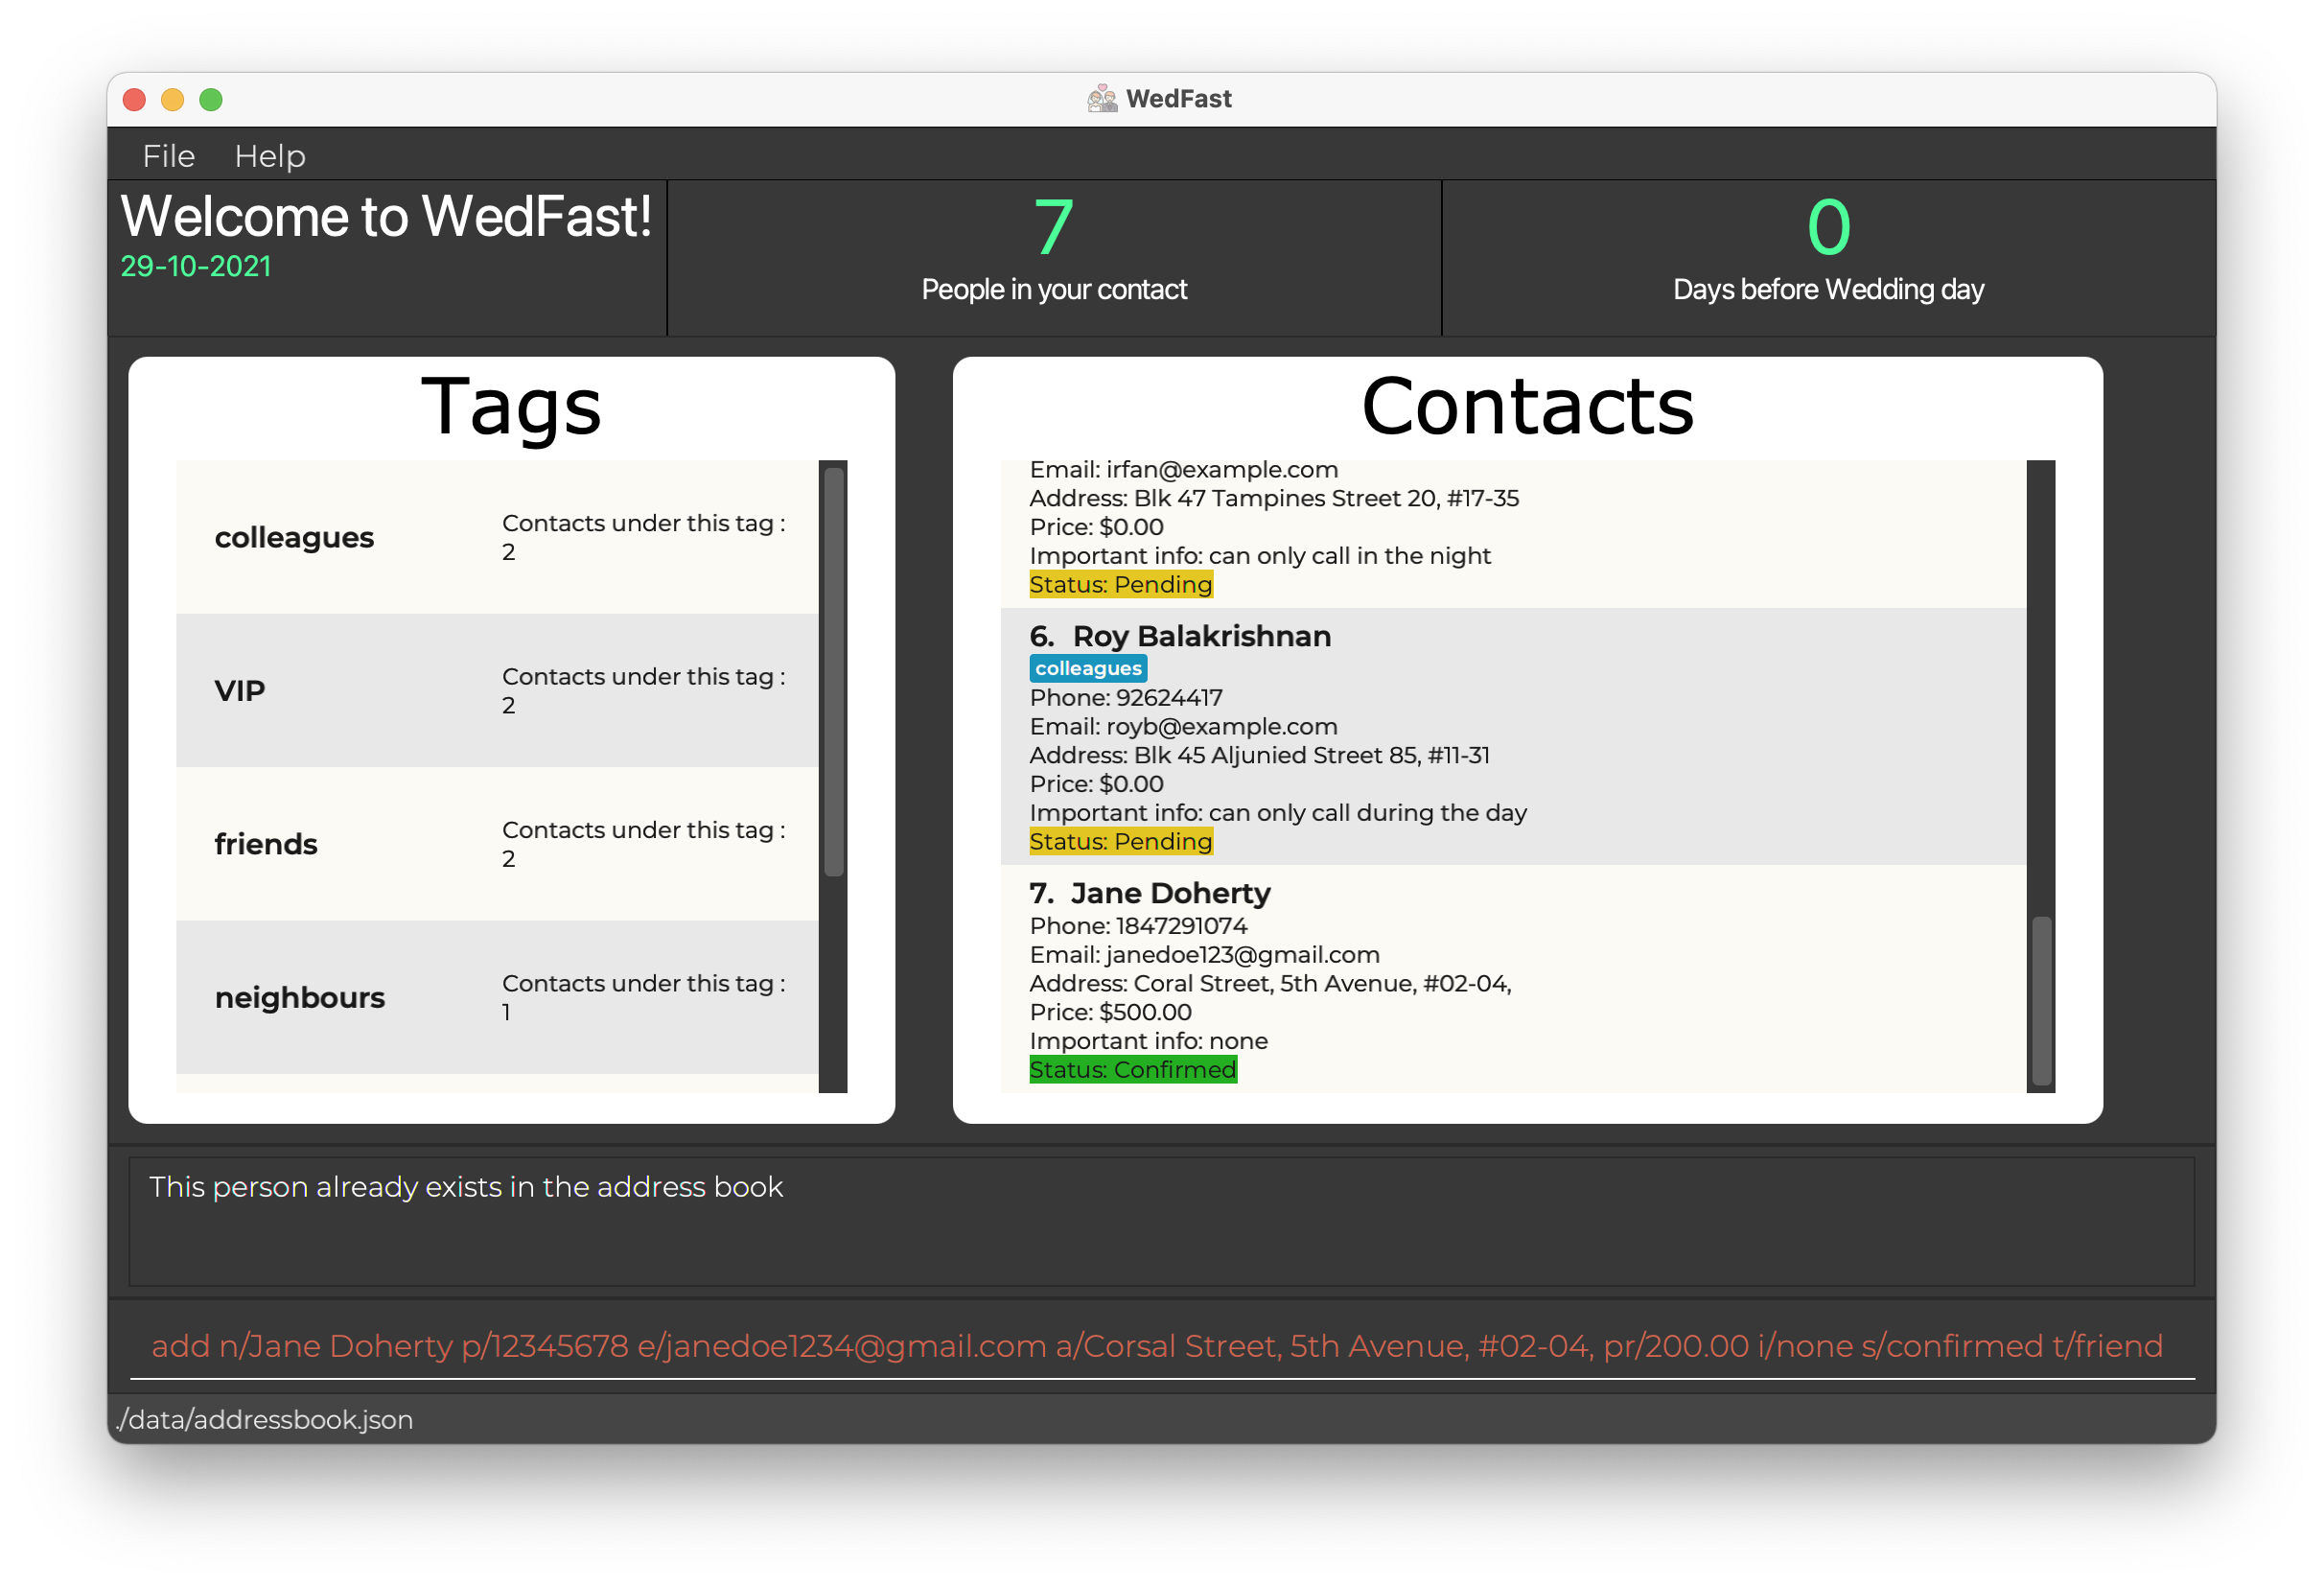This screenshot has width=2324, height=1586.
Task: Click Jane Doherty's Status: Confirmed label
Action: (x=1132, y=1070)
